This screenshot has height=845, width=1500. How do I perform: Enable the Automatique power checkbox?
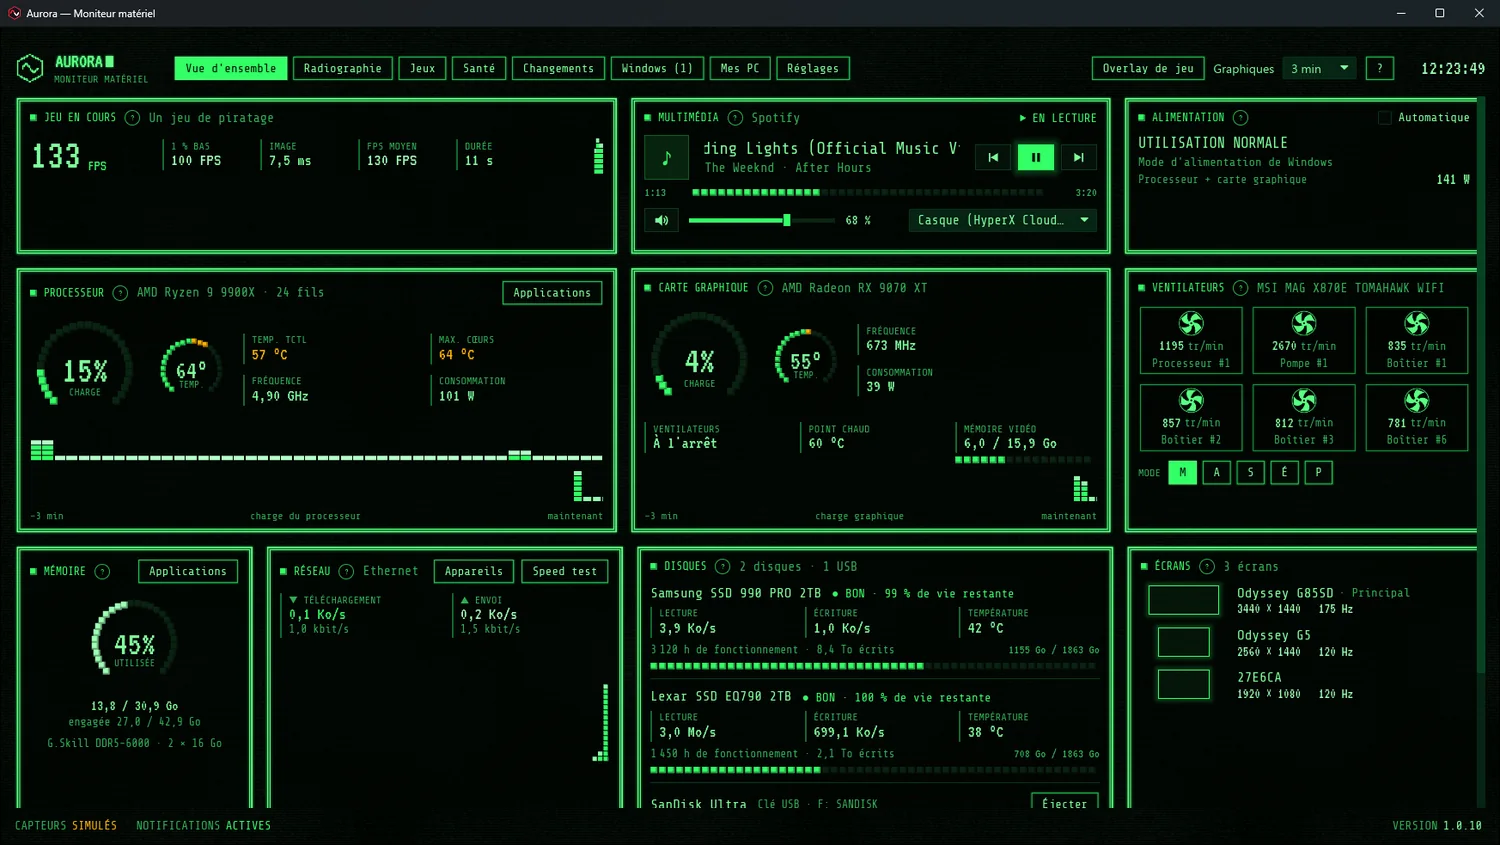click(x=1385, y=118)
